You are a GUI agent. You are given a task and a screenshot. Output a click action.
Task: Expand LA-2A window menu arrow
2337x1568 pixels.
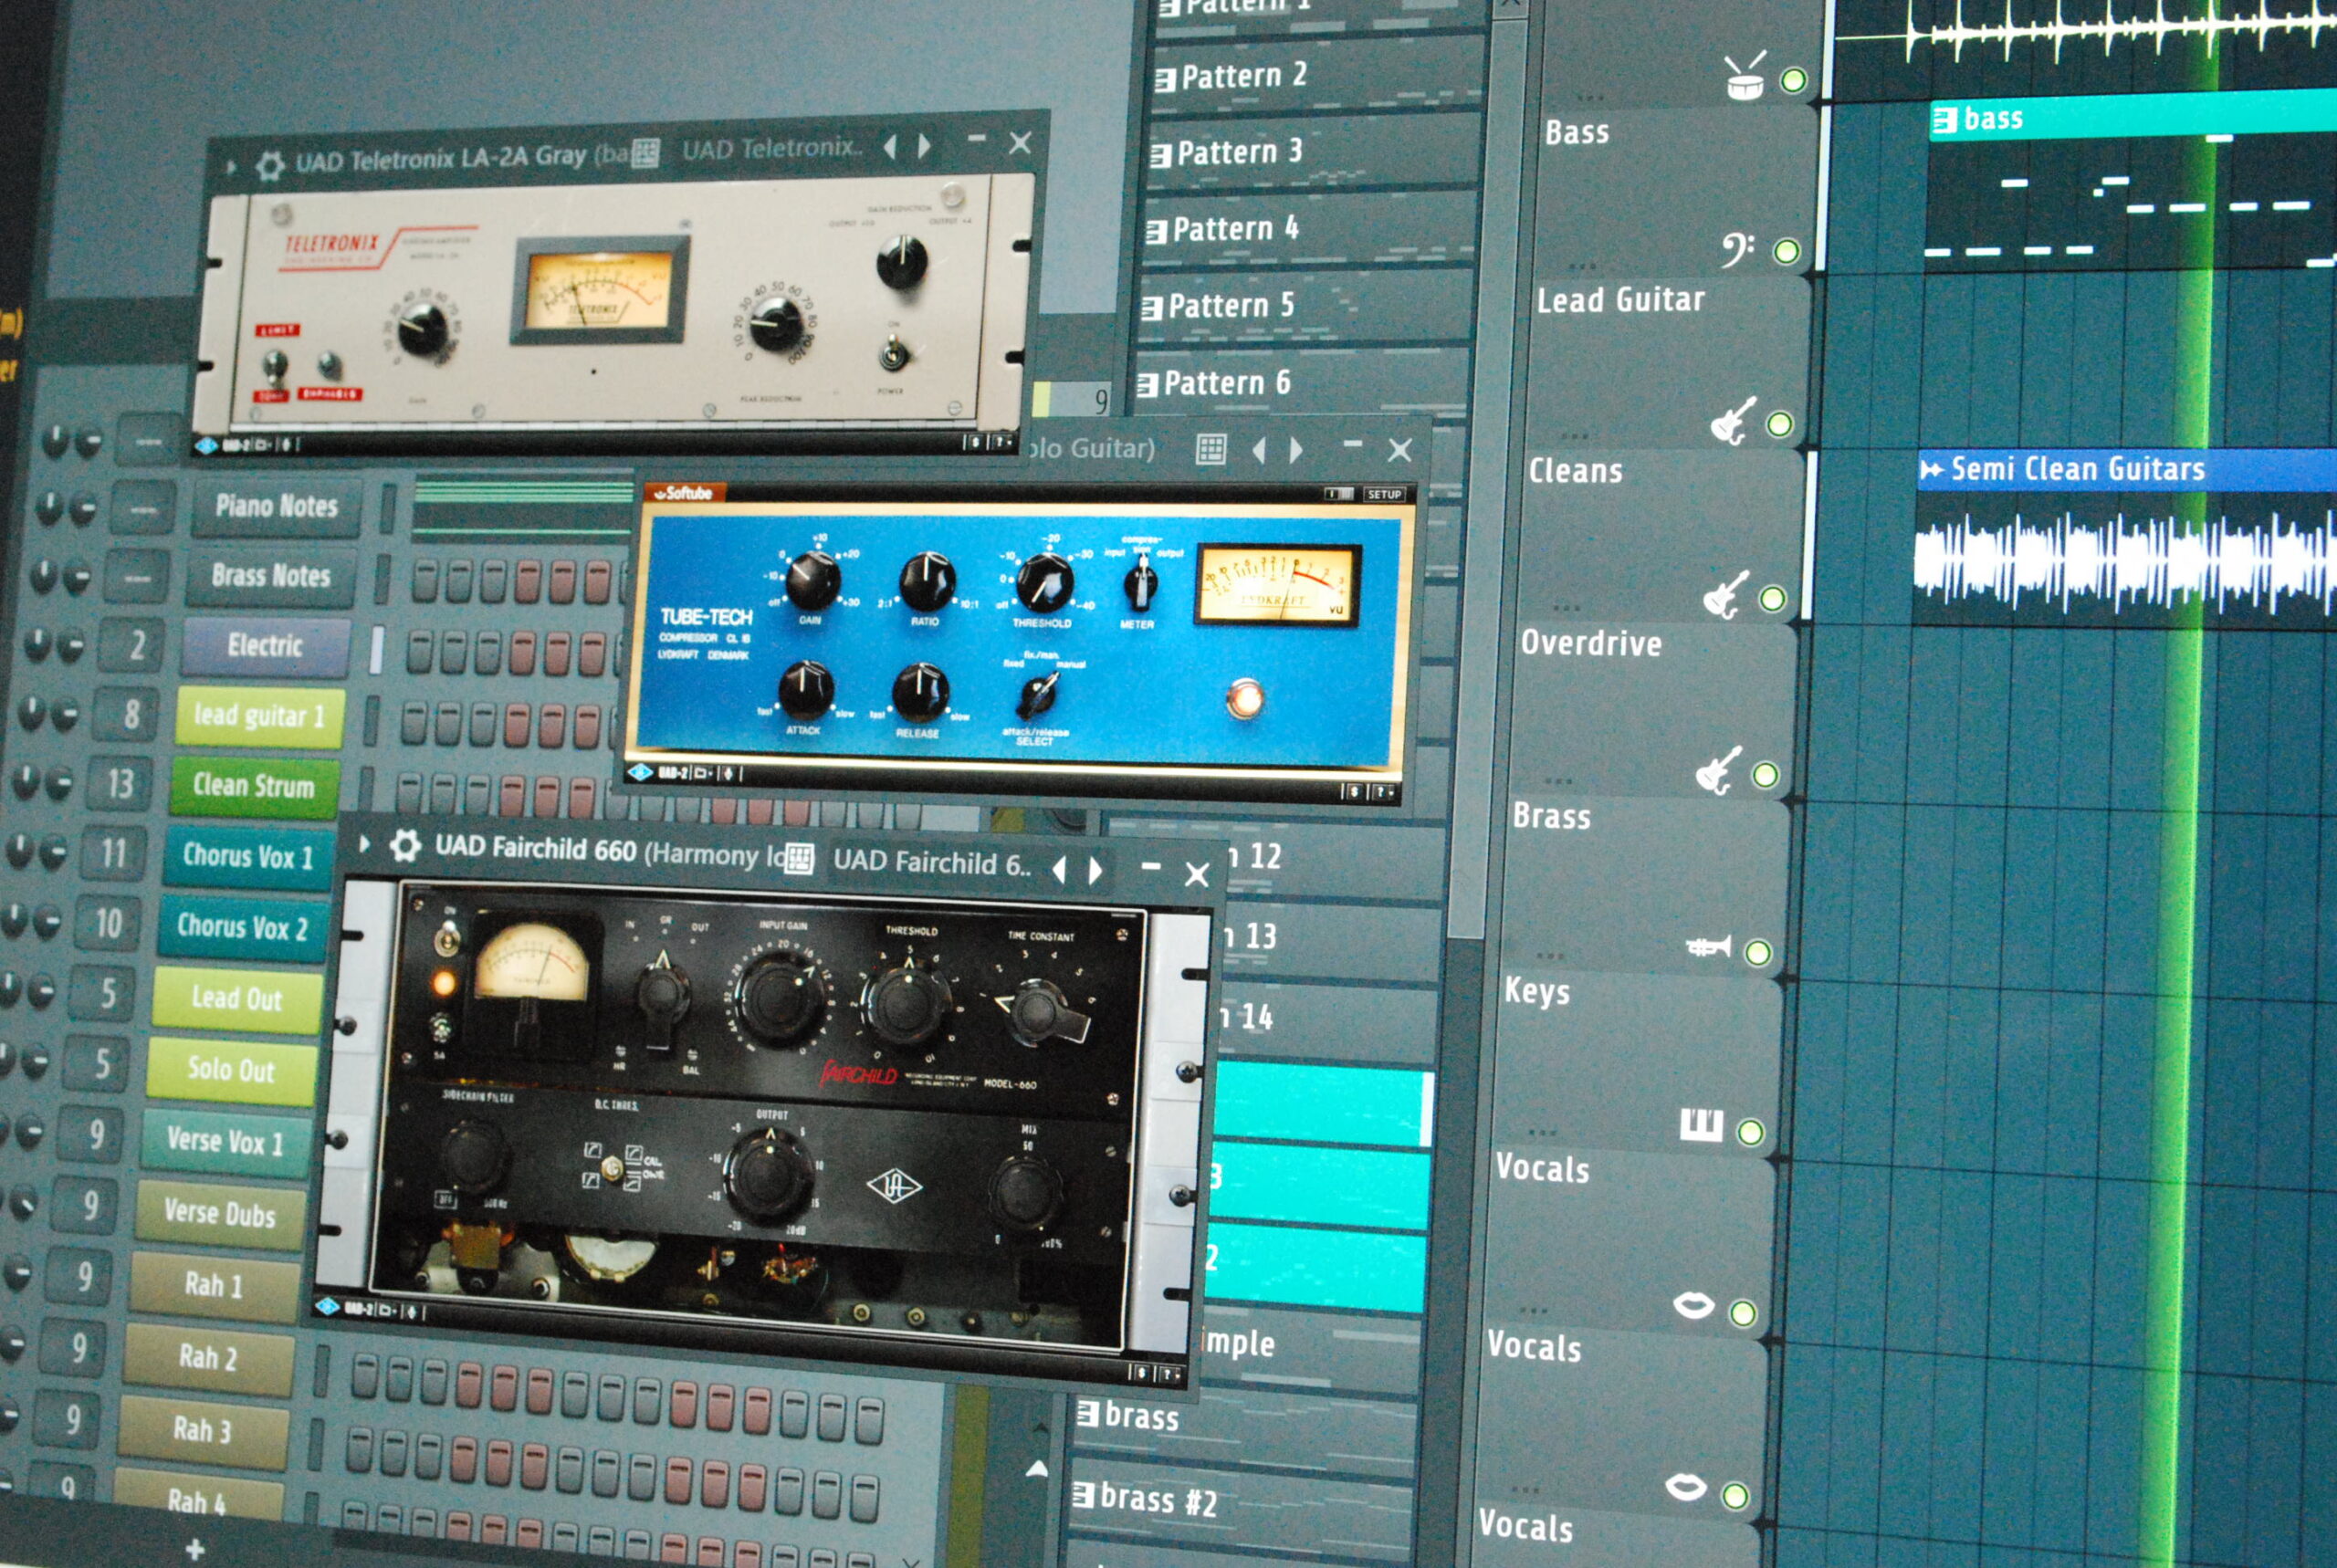coord(231,167)
